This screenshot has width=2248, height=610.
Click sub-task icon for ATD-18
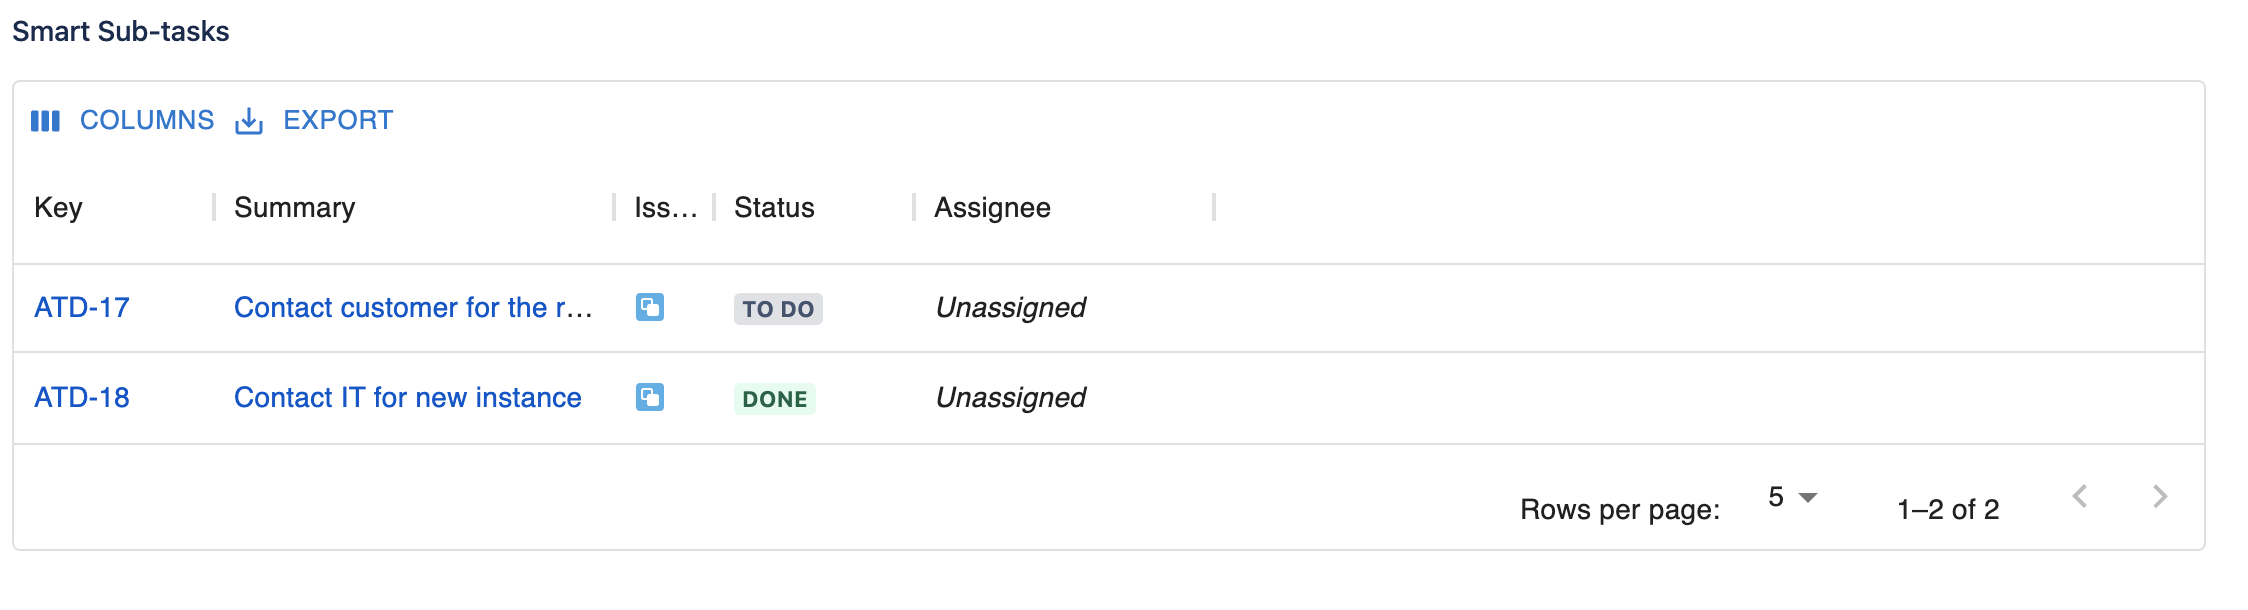(x=650, y=397)
